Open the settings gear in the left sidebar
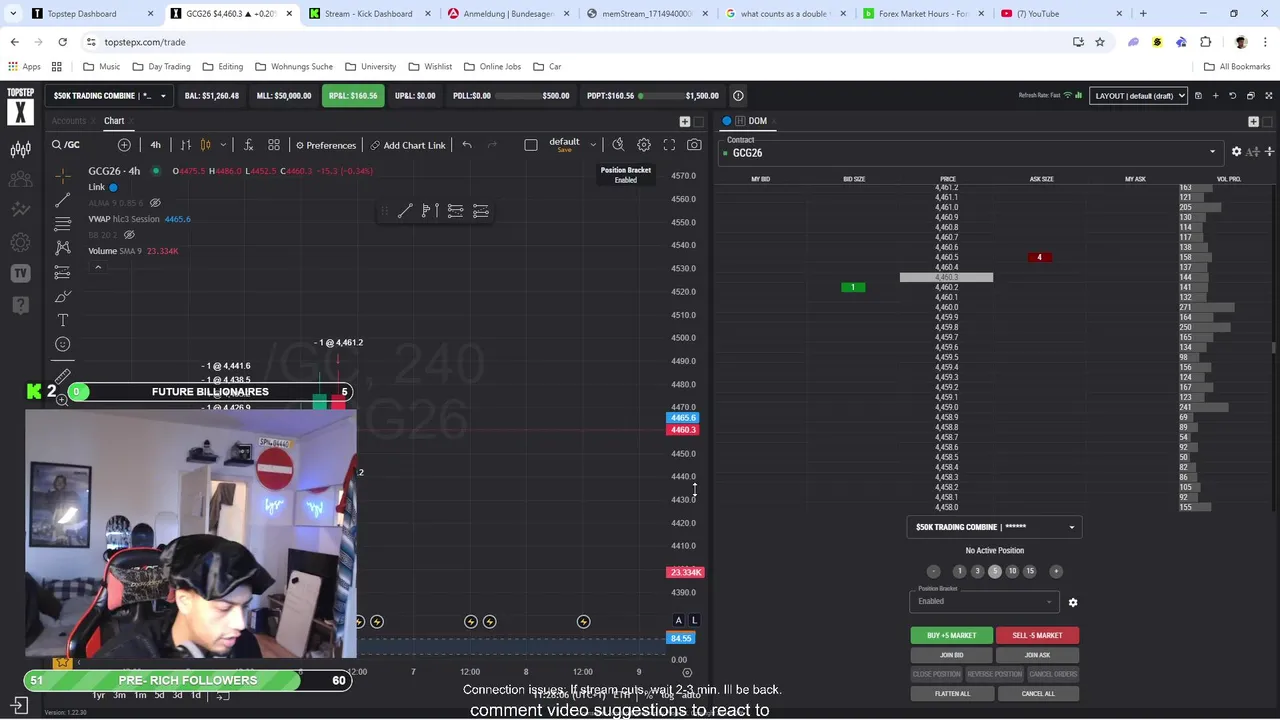This screenshot has width=1280, height=720. [x=20, y=242]
